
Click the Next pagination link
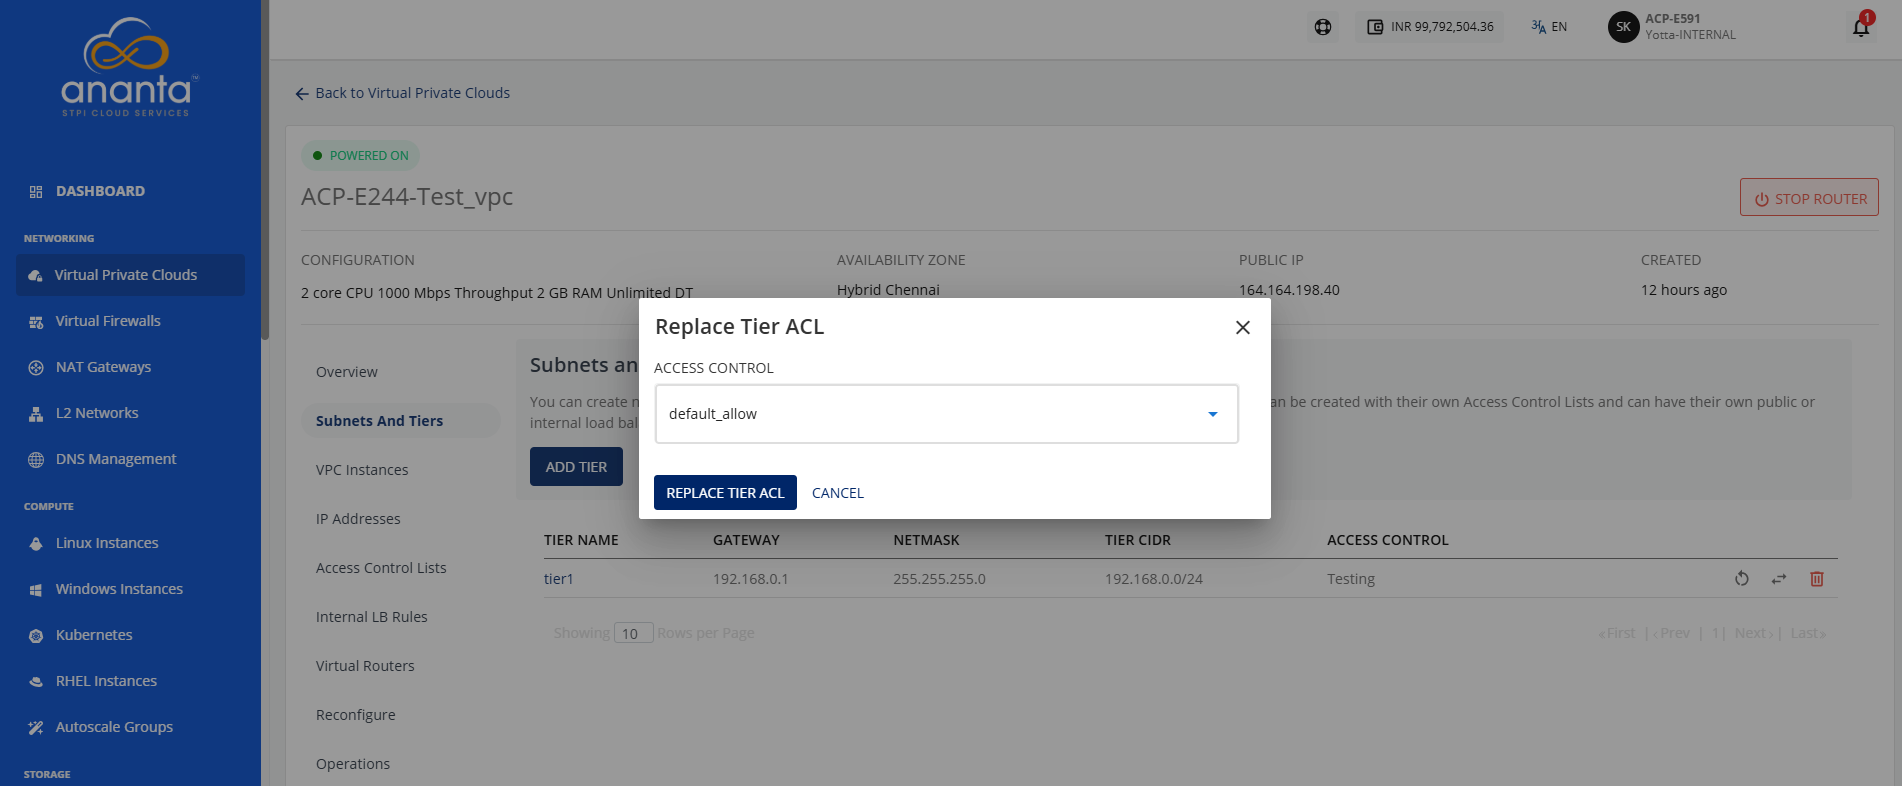[1752, 633]
